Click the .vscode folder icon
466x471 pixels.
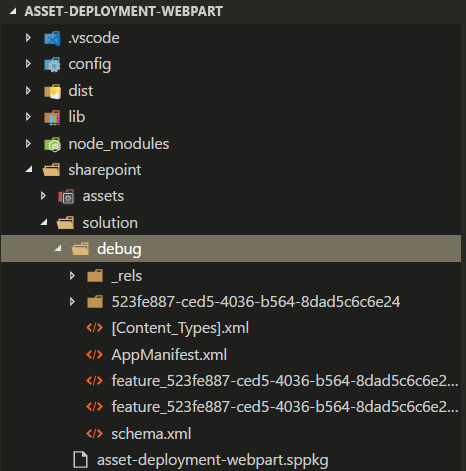[x=52, y=38]
